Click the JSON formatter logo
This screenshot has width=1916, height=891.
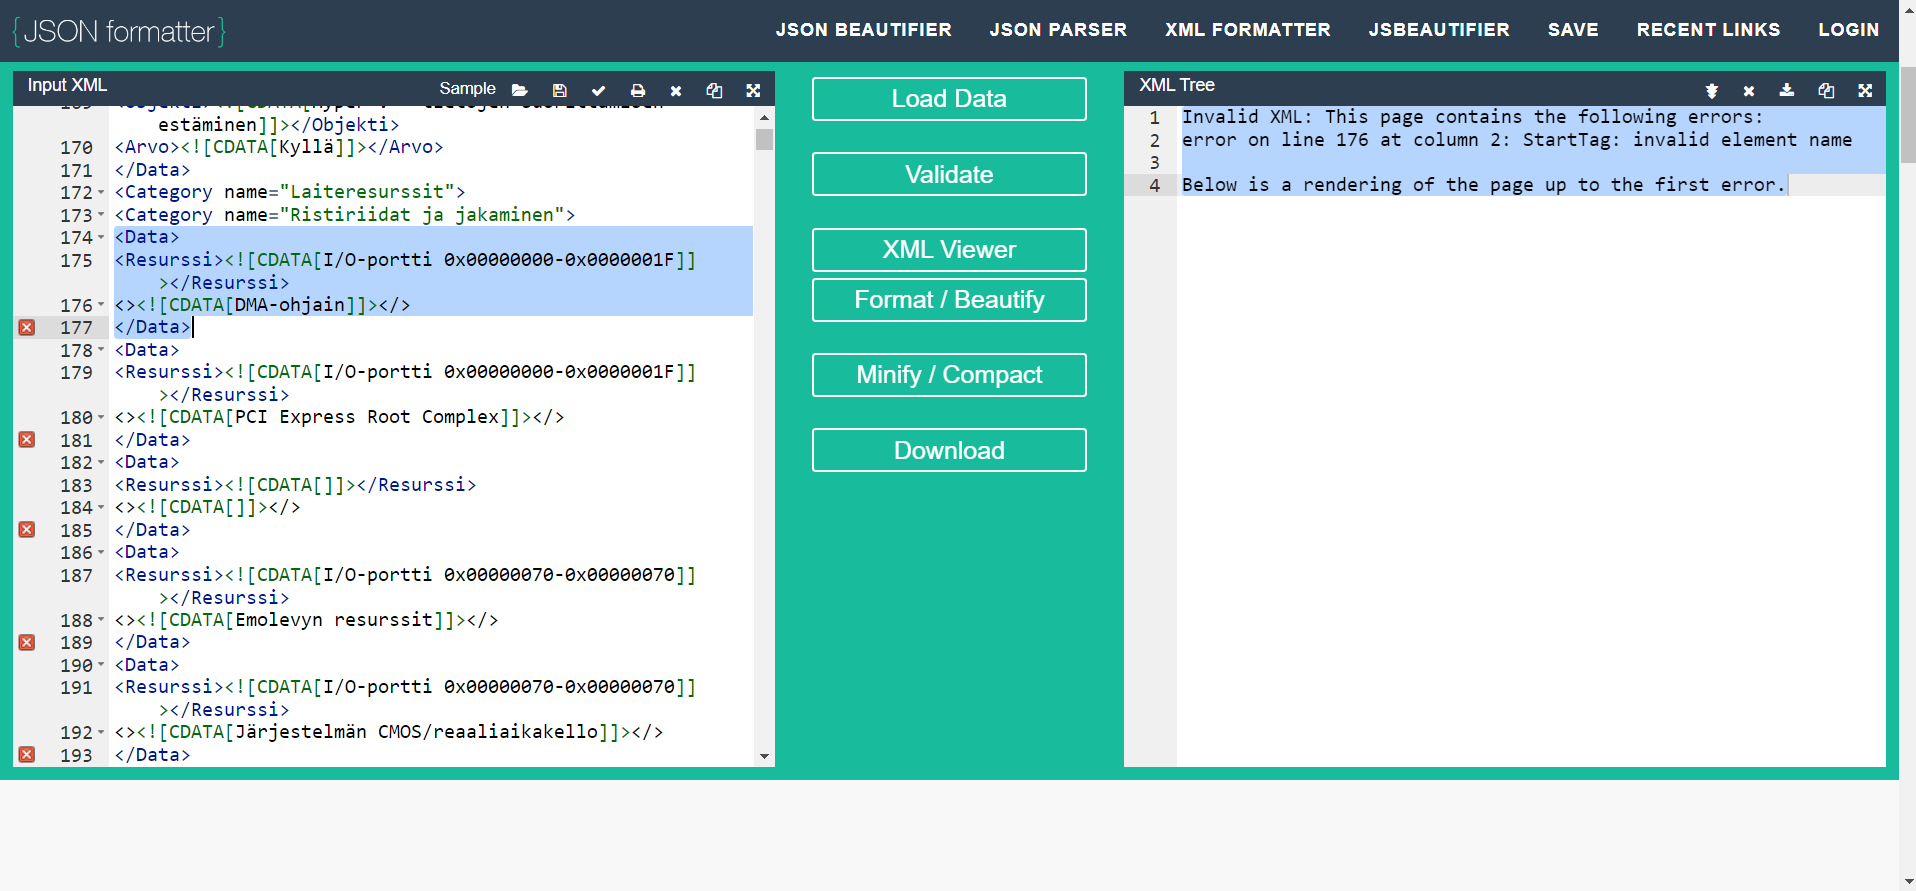119,32
